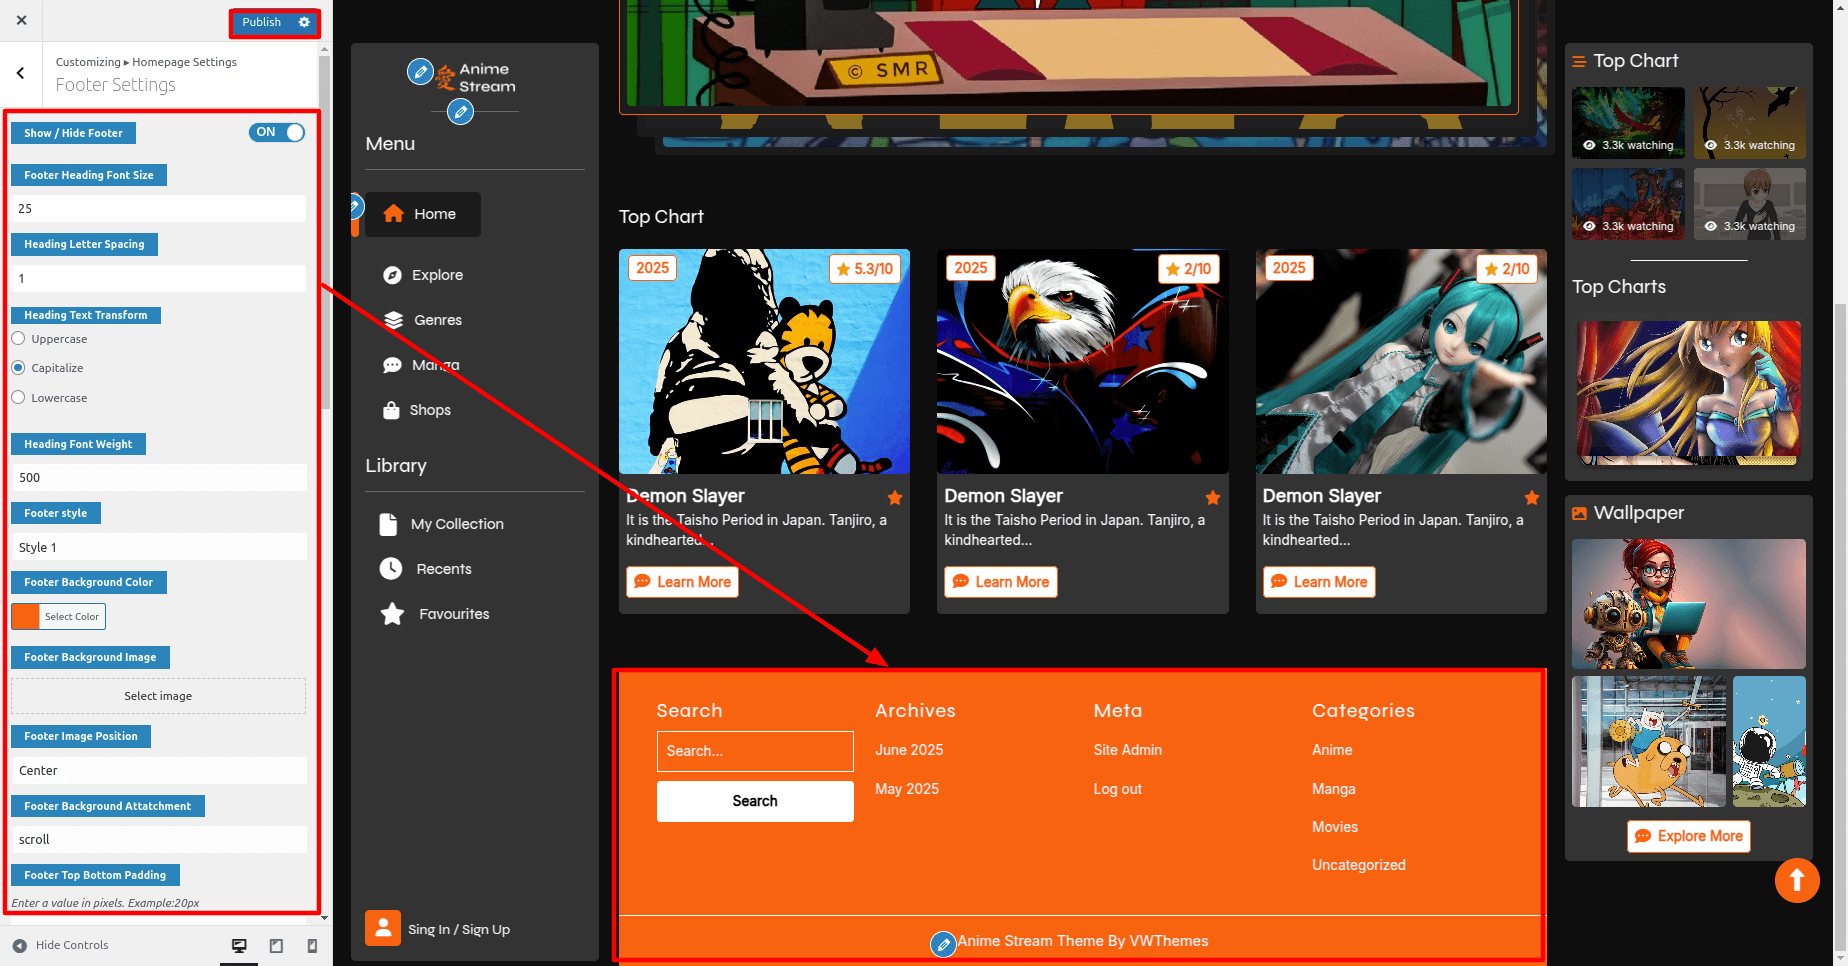Toggle the Show / Hide Footer switch

277,132
